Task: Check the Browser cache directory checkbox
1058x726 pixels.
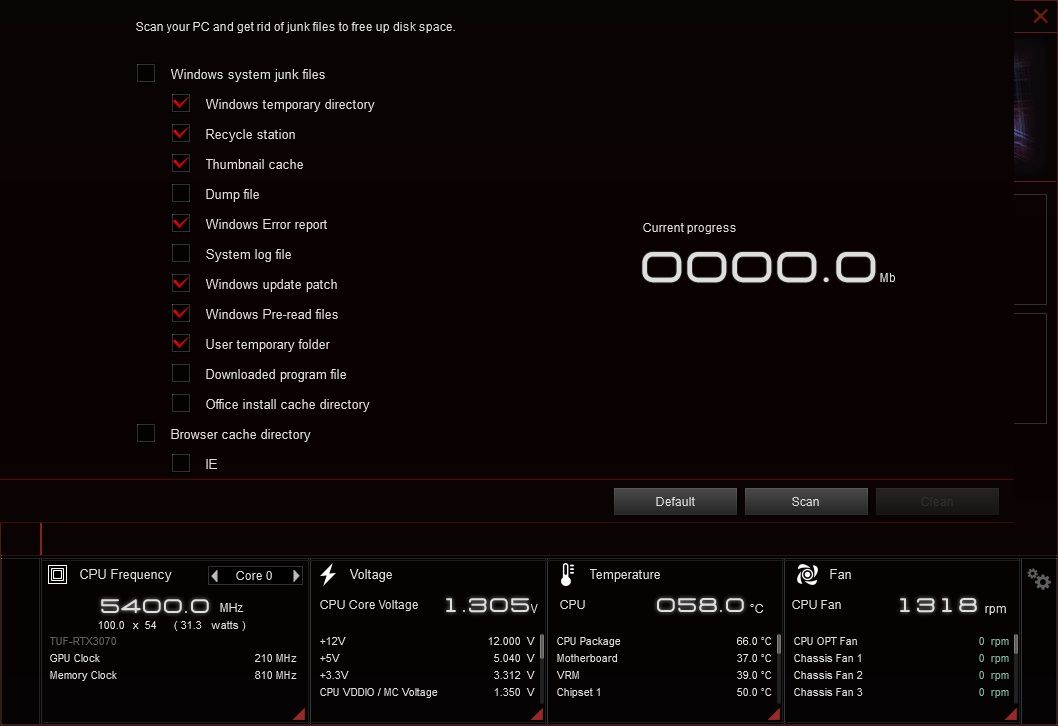Action: pyautogui.click(x=146, y=433)
